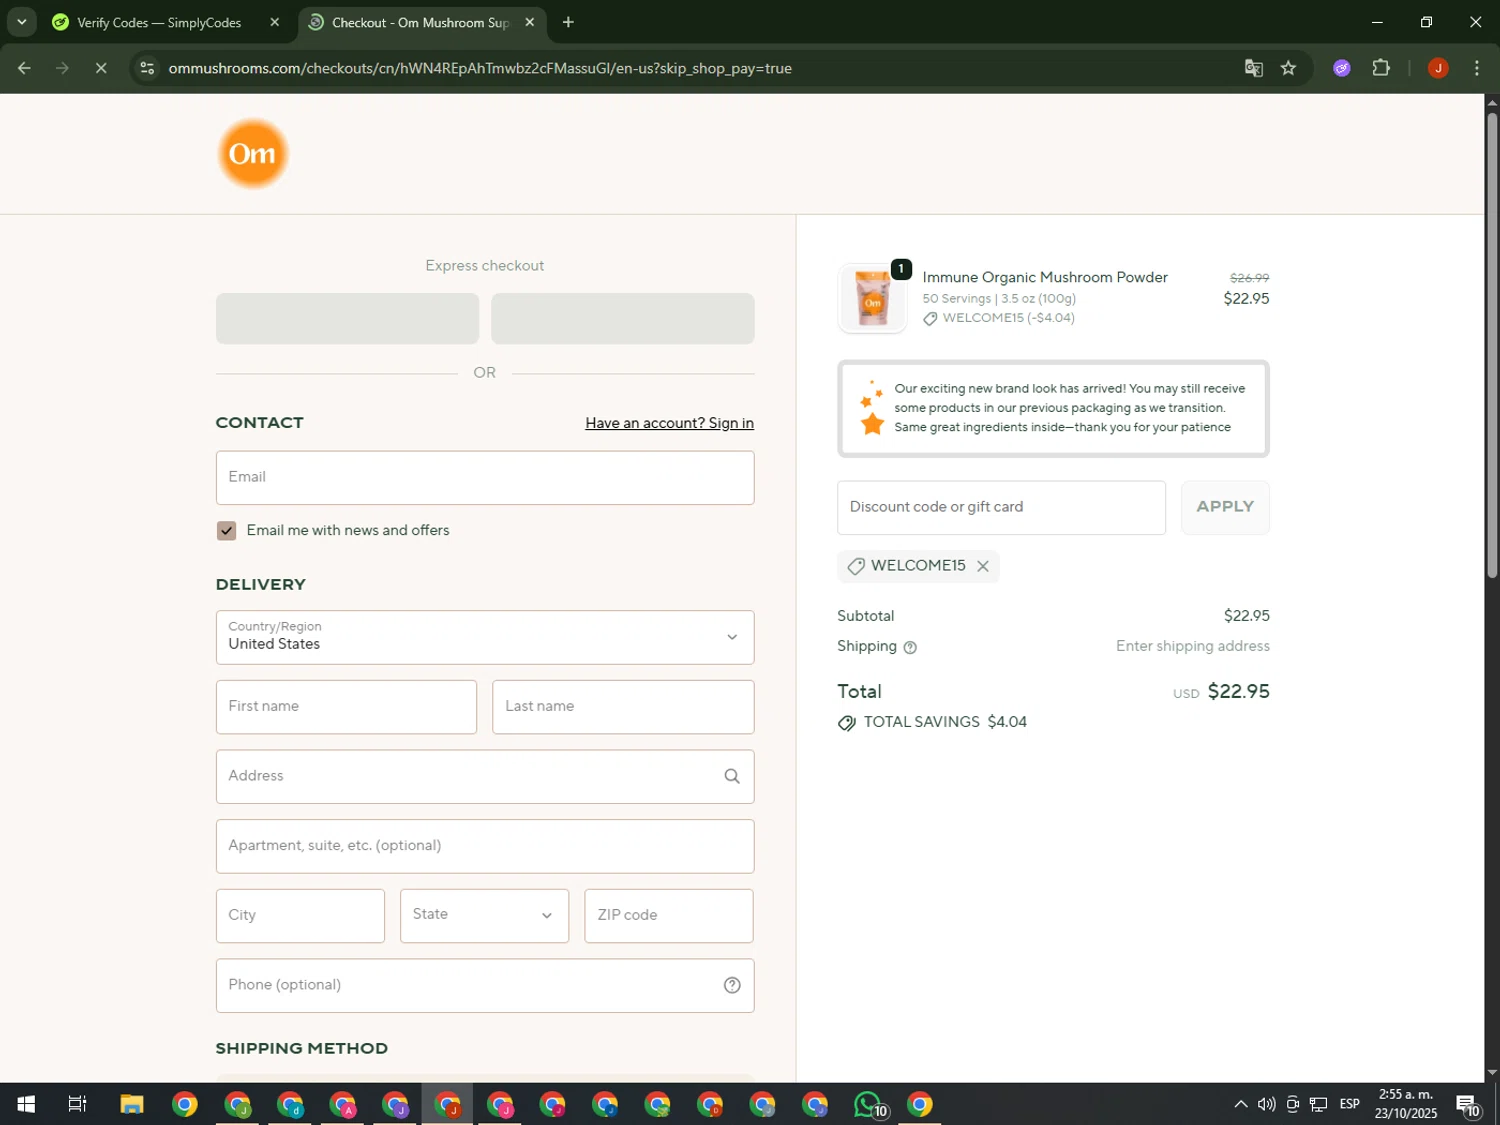Click the ZIP code field
Screen dimensions: 1500x1125
669,915
